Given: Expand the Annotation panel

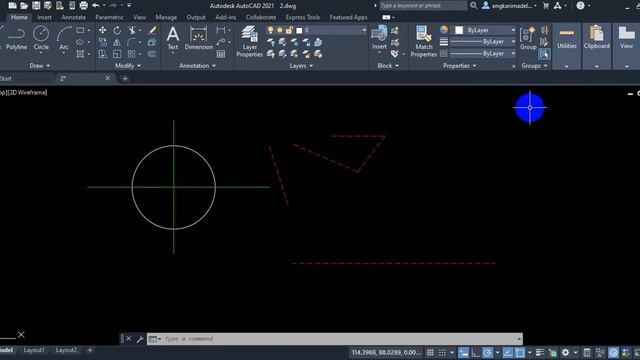Looking at the screenshot, I should tap(198, 66).
